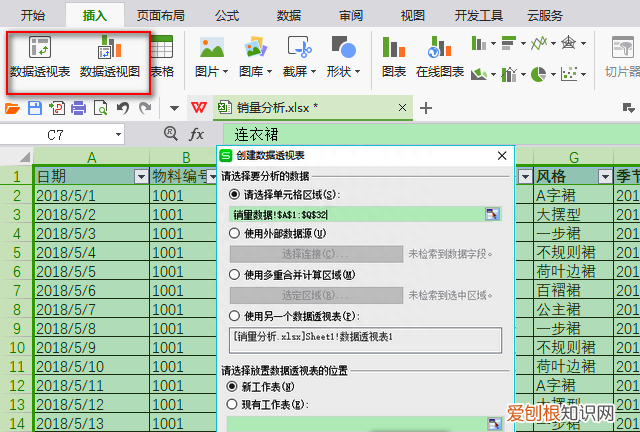Click the pie chart type icon
Image resolution: width=640 pixels, height=432 pixels.
click(539, 74)
